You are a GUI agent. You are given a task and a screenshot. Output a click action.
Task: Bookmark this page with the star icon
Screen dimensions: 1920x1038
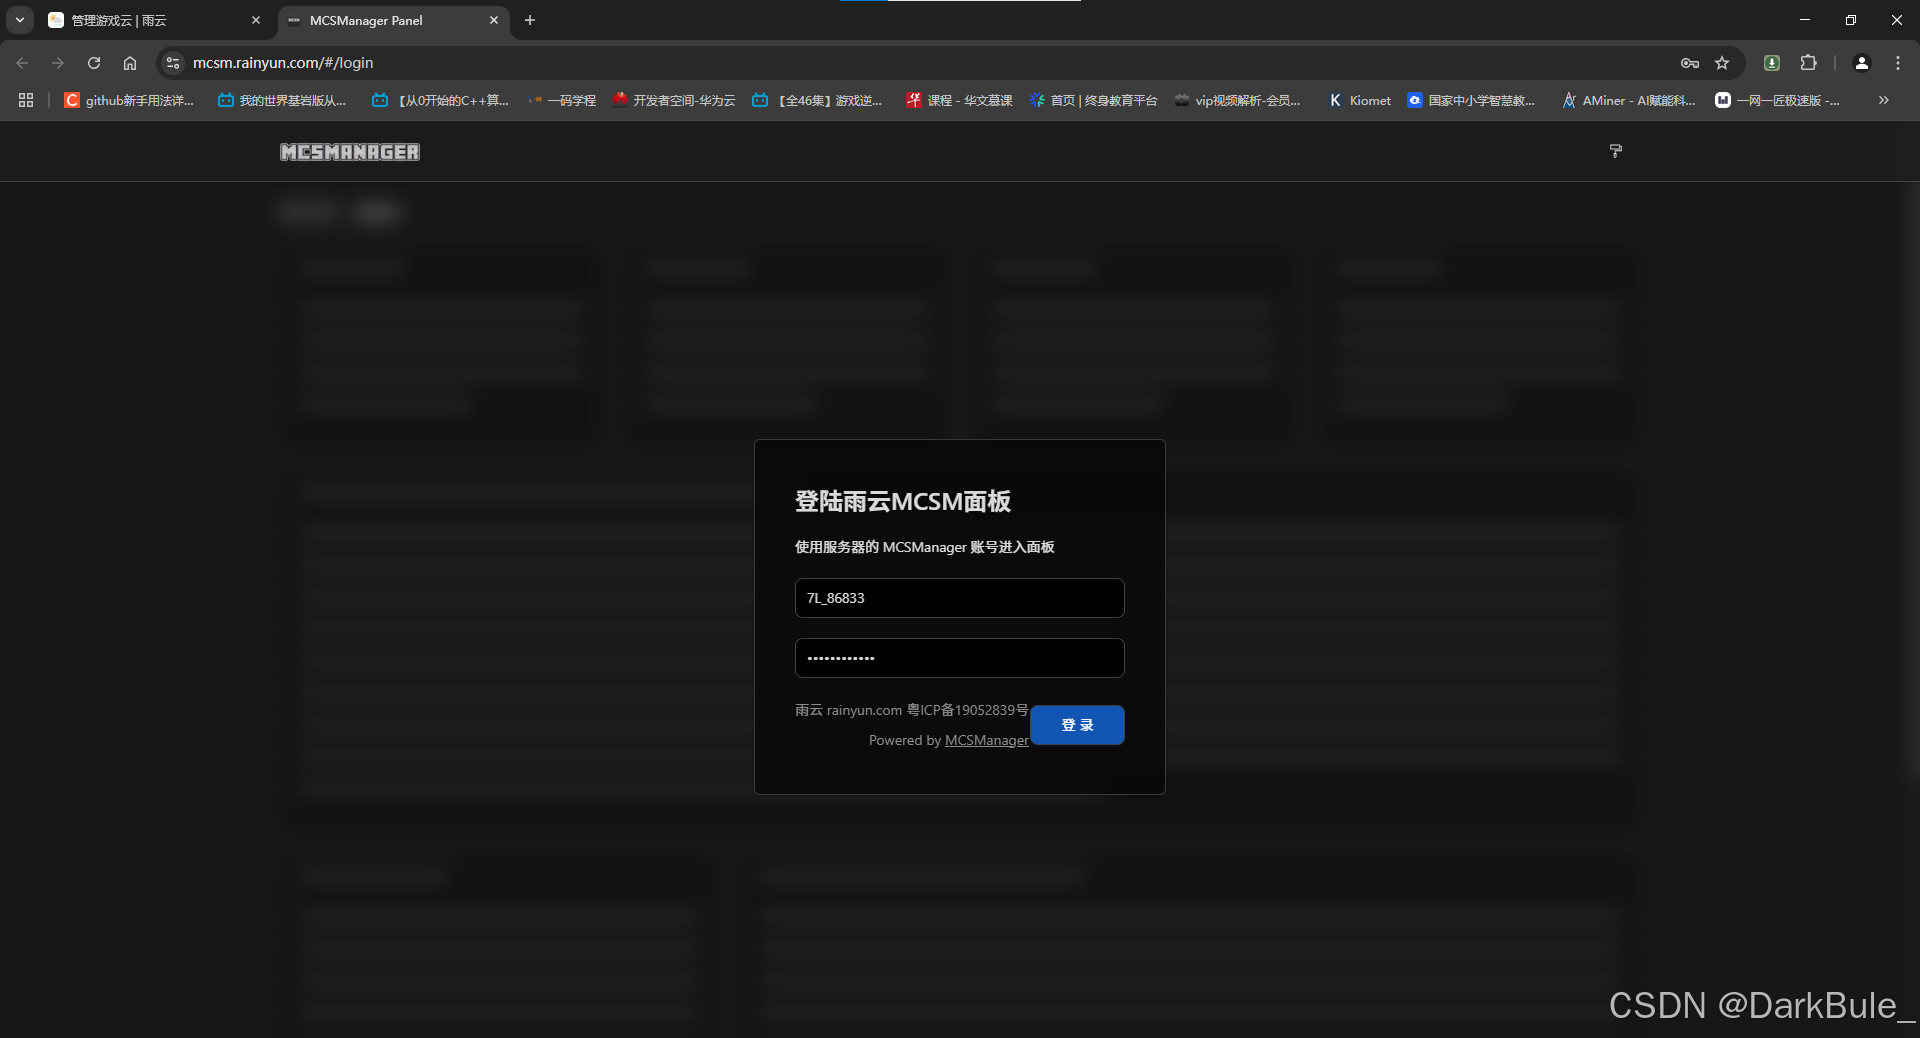pos(1722,63)
